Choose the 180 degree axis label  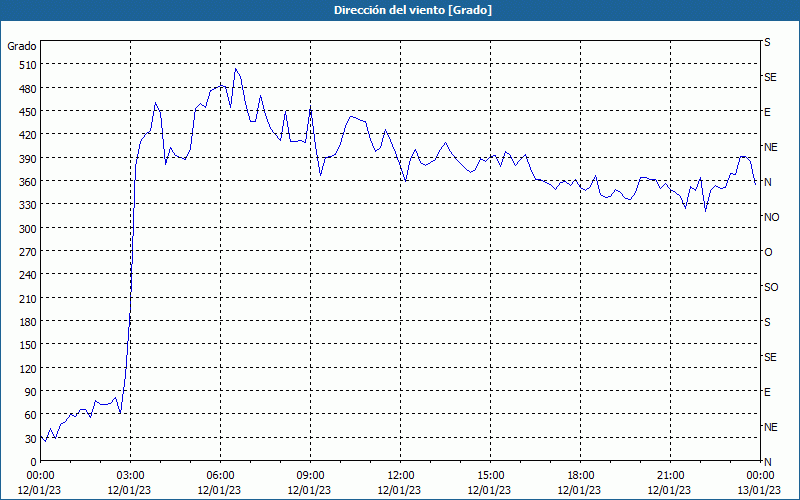point(28,322)
